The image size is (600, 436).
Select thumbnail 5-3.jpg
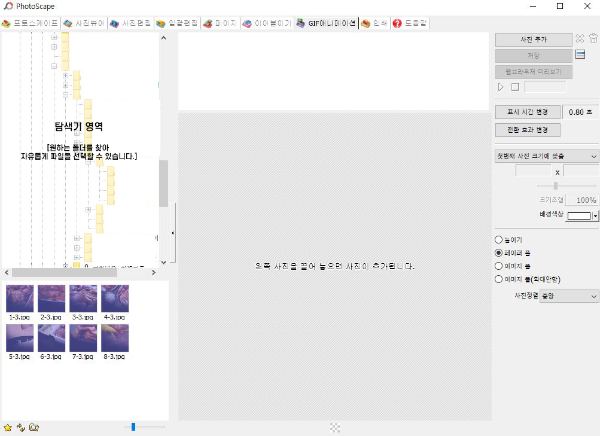(20, 338)
